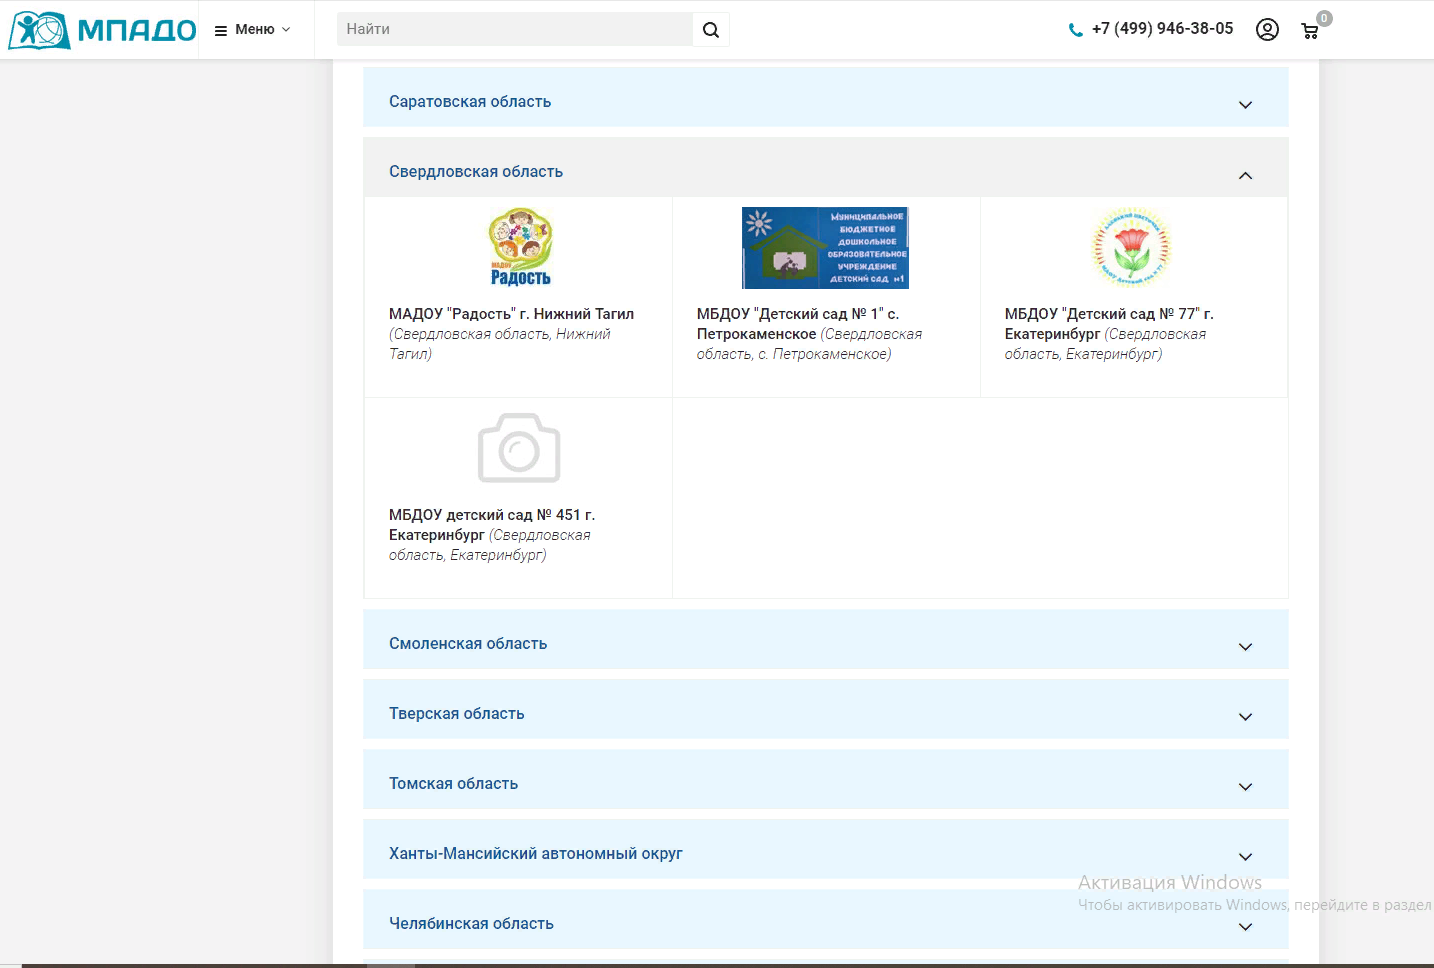
Task: Click the Детский сад № 1 image
Action: click(x=825, y=248)
